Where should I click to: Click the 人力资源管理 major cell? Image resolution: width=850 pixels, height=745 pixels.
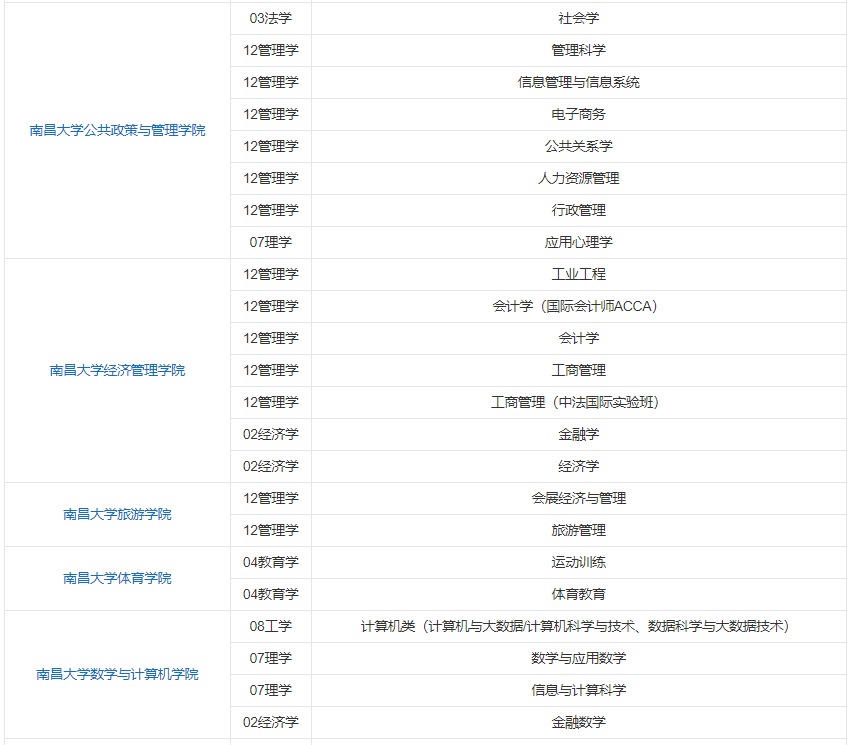578,178
